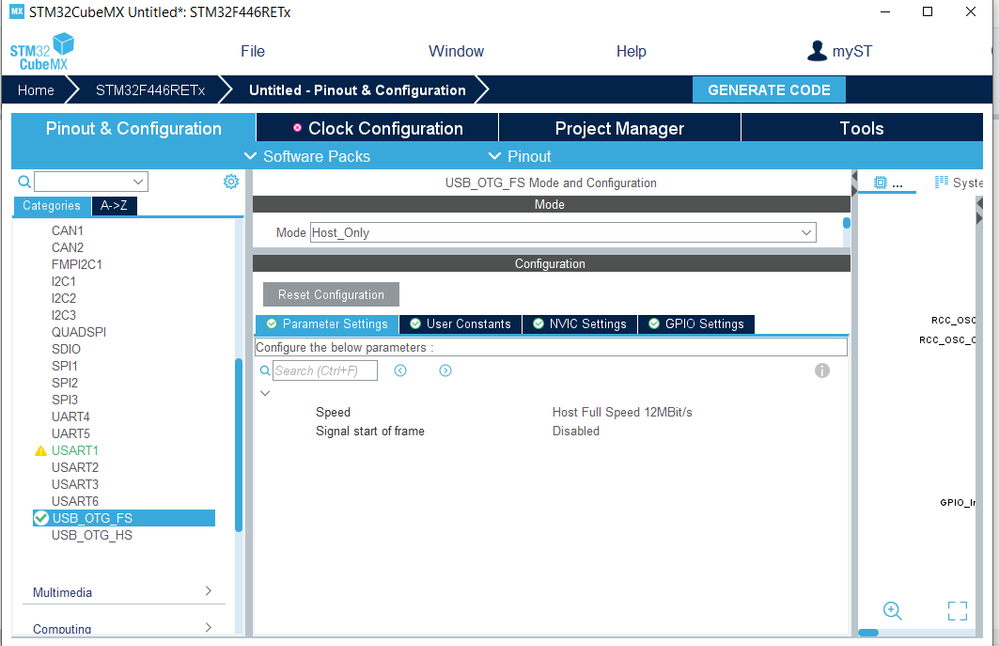Select USART1 in the peripheral list
This screenshot has width=999, height=646.
pyautogui.click(x=75, y=450)
